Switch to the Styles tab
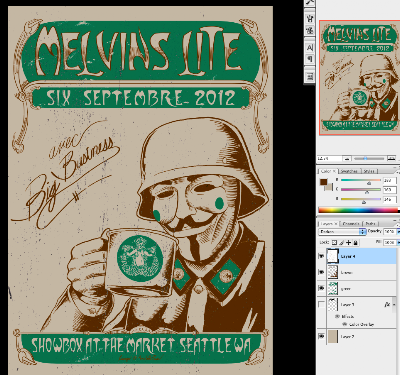 click(x=369, y=171)
